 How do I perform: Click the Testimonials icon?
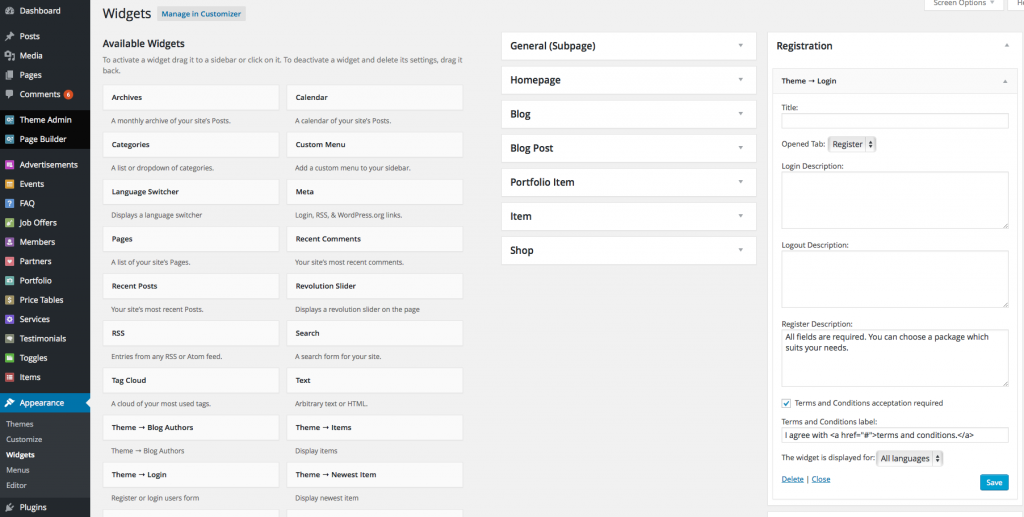[9, 339]
